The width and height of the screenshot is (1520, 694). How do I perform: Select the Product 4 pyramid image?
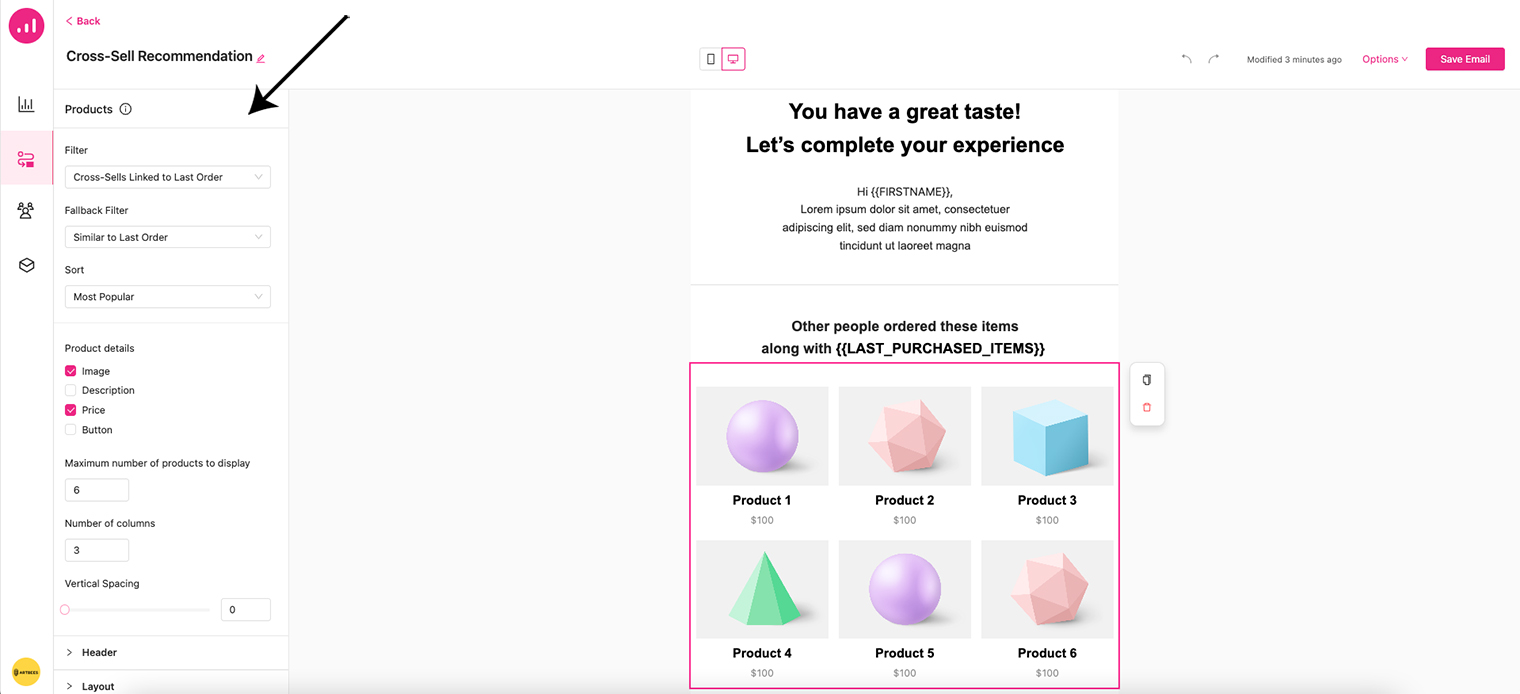click(x=762, y=589)
